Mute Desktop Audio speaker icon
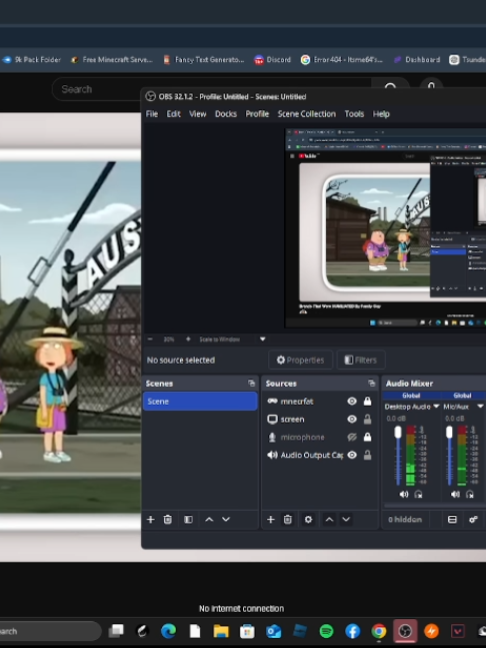 404,494
